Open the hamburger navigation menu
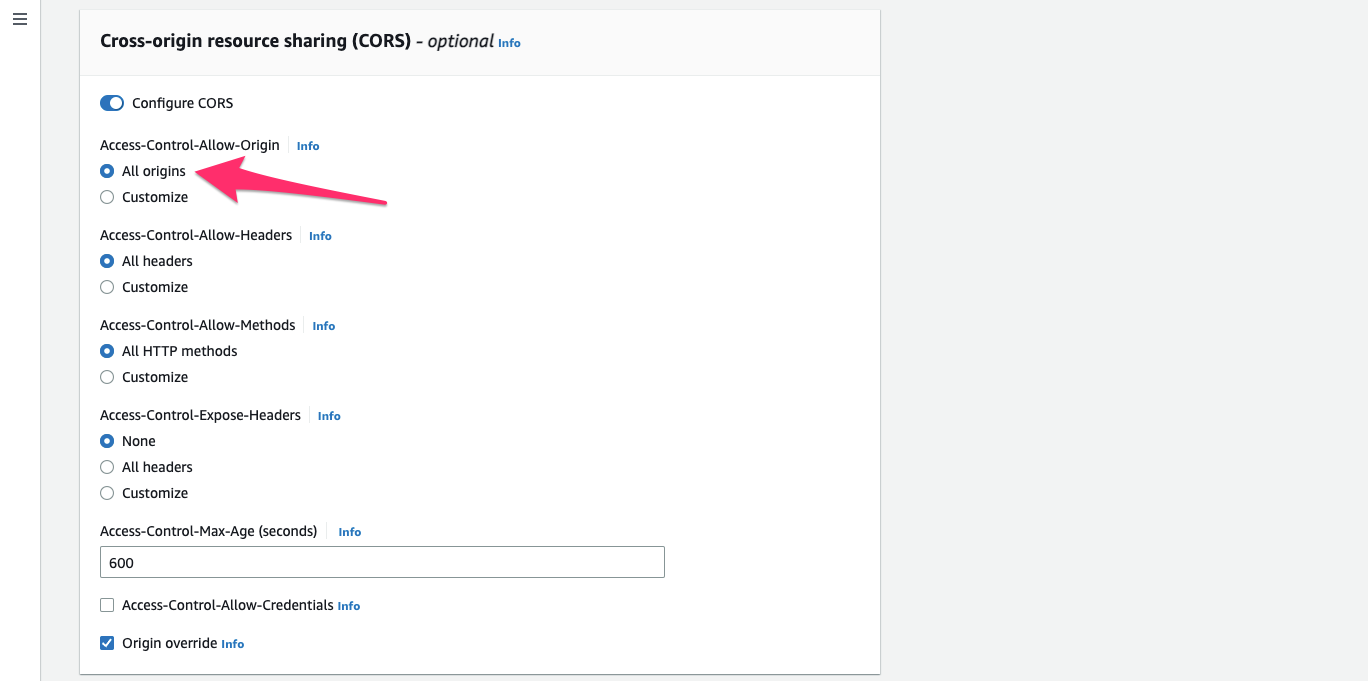 [x=19, y=19]
